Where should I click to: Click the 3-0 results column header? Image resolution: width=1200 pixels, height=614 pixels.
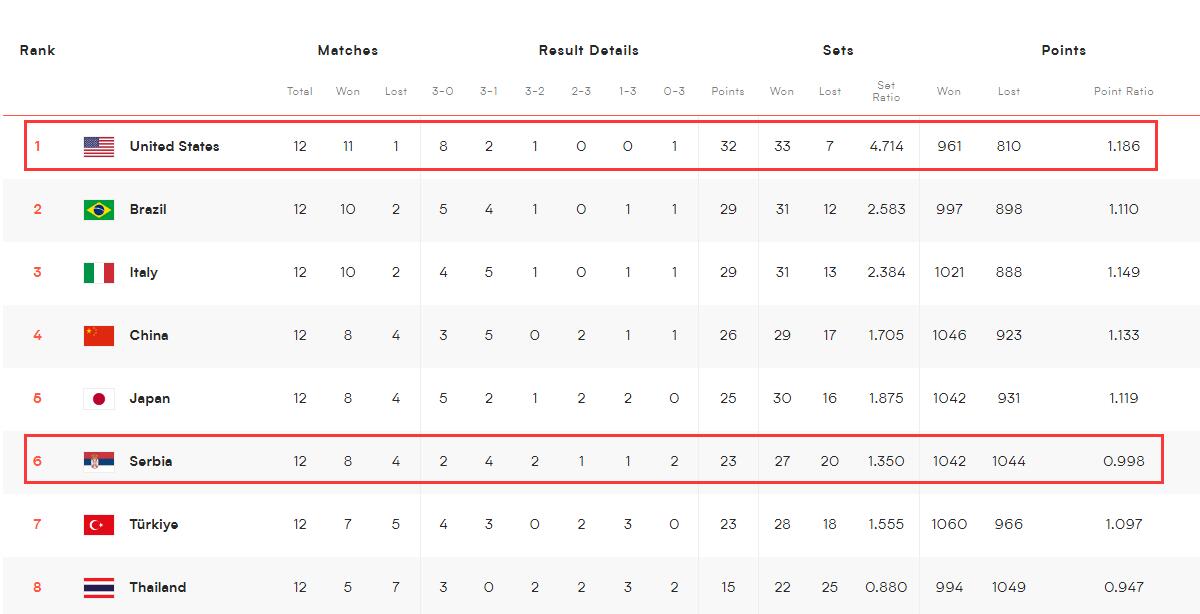442,91
